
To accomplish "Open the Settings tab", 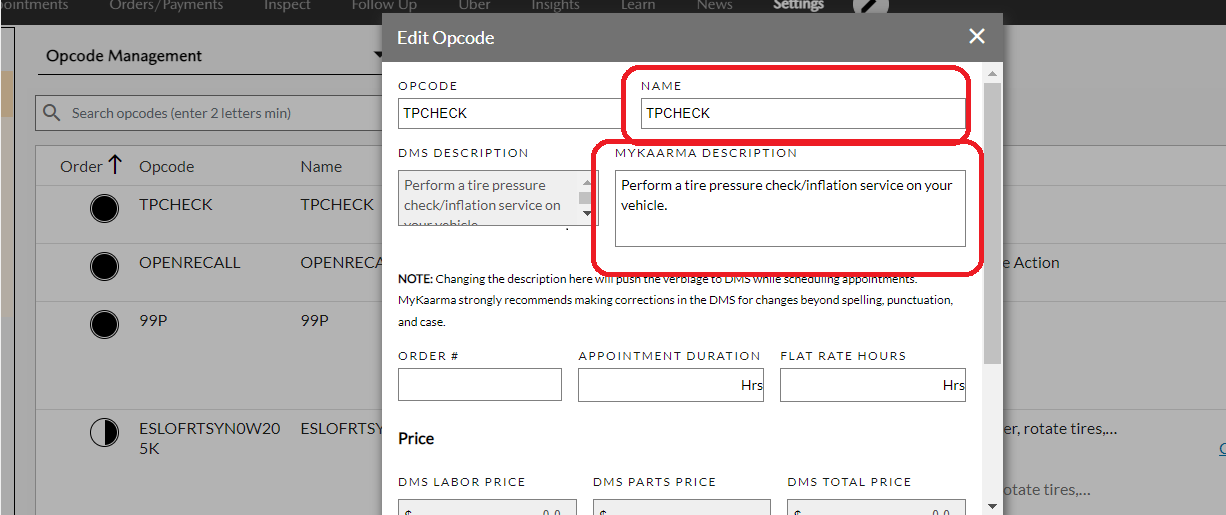I will (x=798, y=5).
